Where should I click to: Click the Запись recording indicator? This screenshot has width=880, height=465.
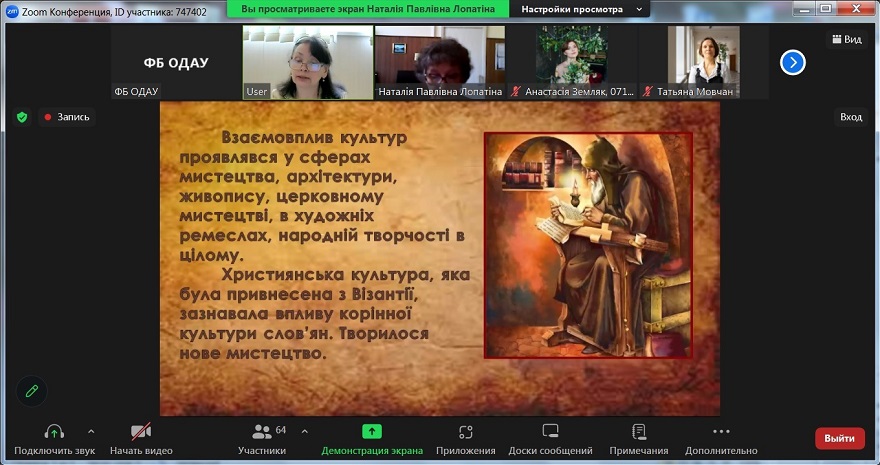(x=66, y=117)
